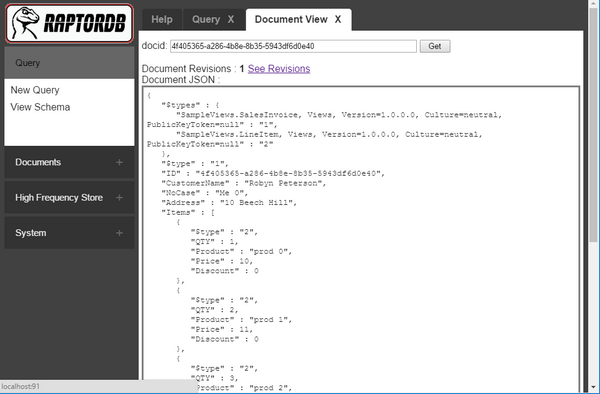Open the See Revisions link
Screen dimensions: 600x394
279,69
